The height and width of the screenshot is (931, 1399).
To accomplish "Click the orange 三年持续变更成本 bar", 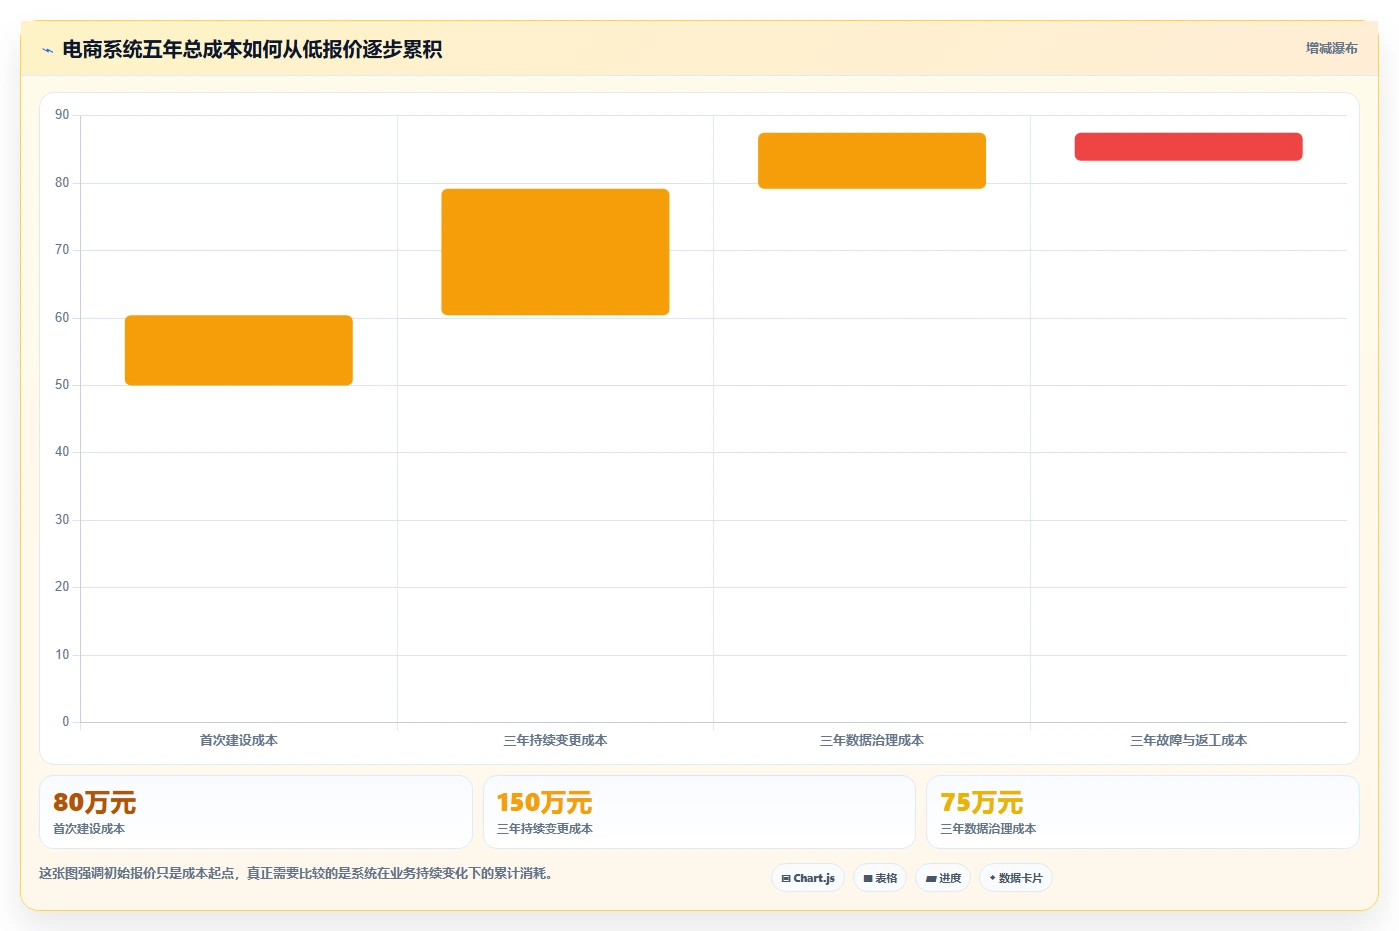I will (x=555, y=252).
